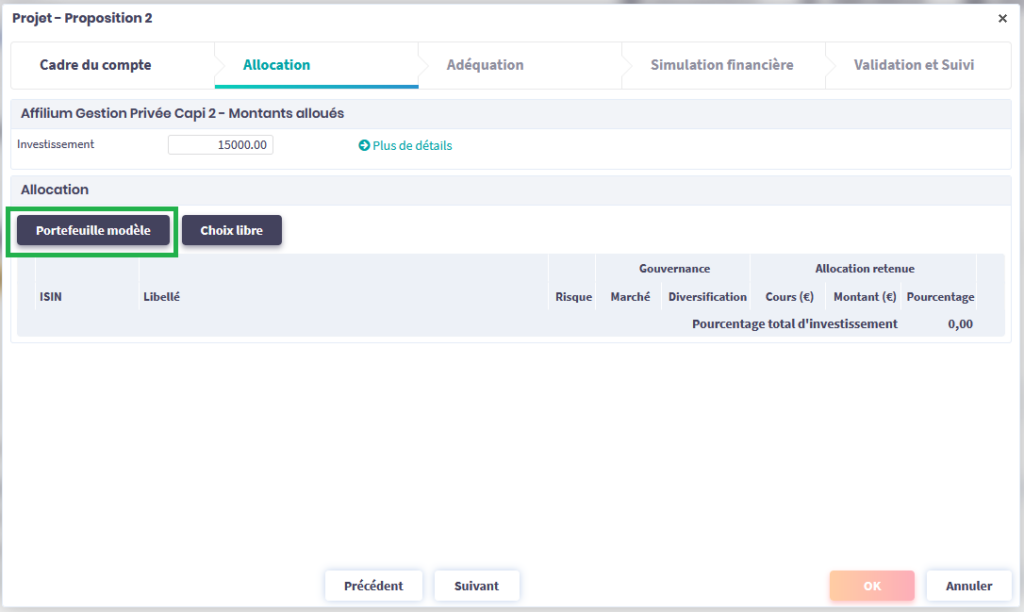
Task: Advance with the Suivant button
Action: [476, 586]
